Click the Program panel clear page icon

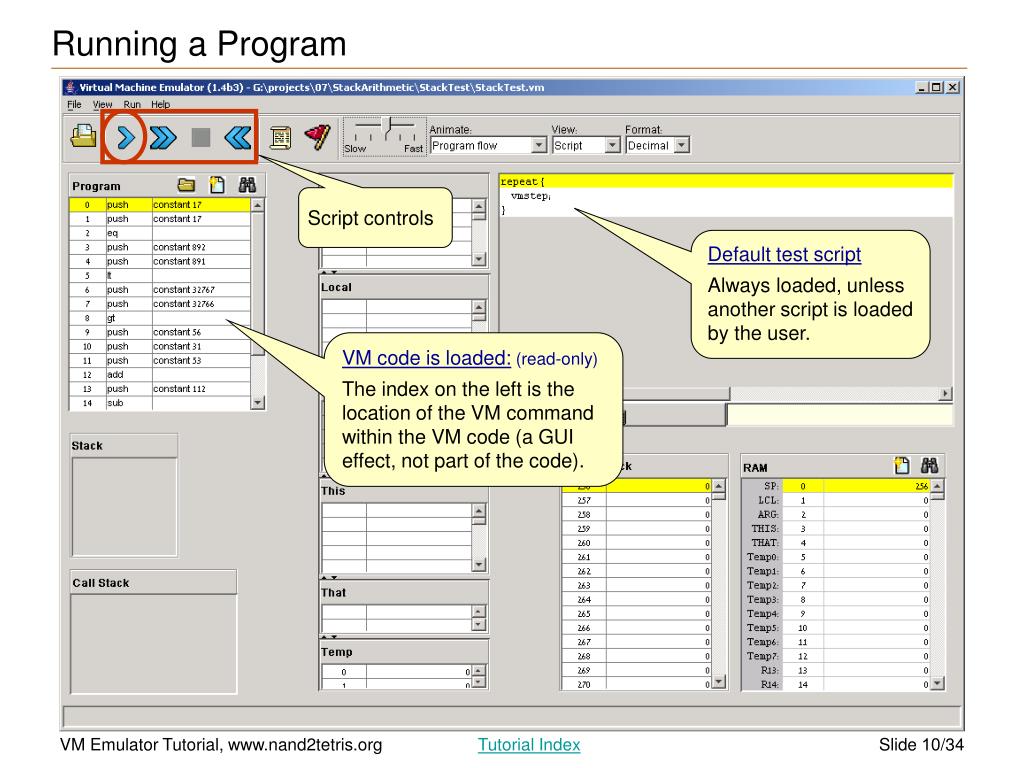(217, 185)
